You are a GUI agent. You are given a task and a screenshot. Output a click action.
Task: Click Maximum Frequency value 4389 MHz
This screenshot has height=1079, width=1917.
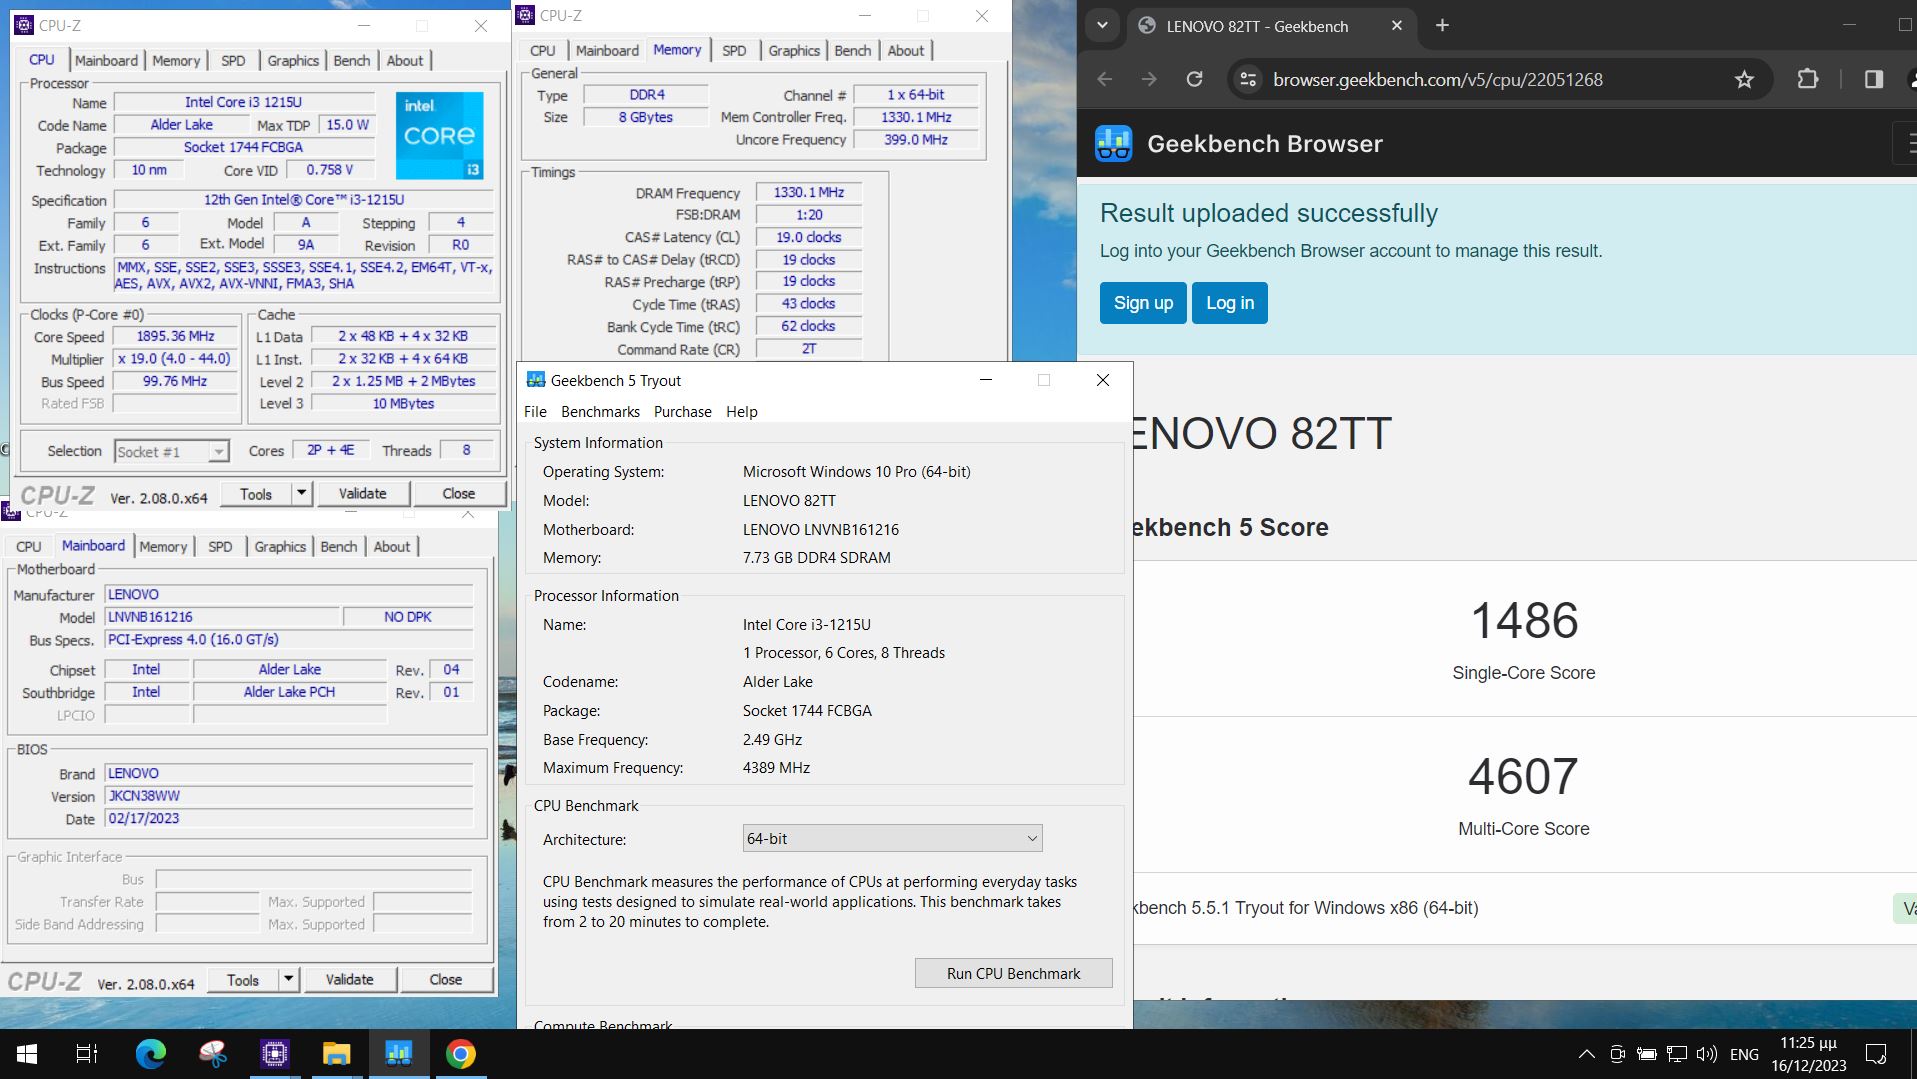tap(776, 768)
